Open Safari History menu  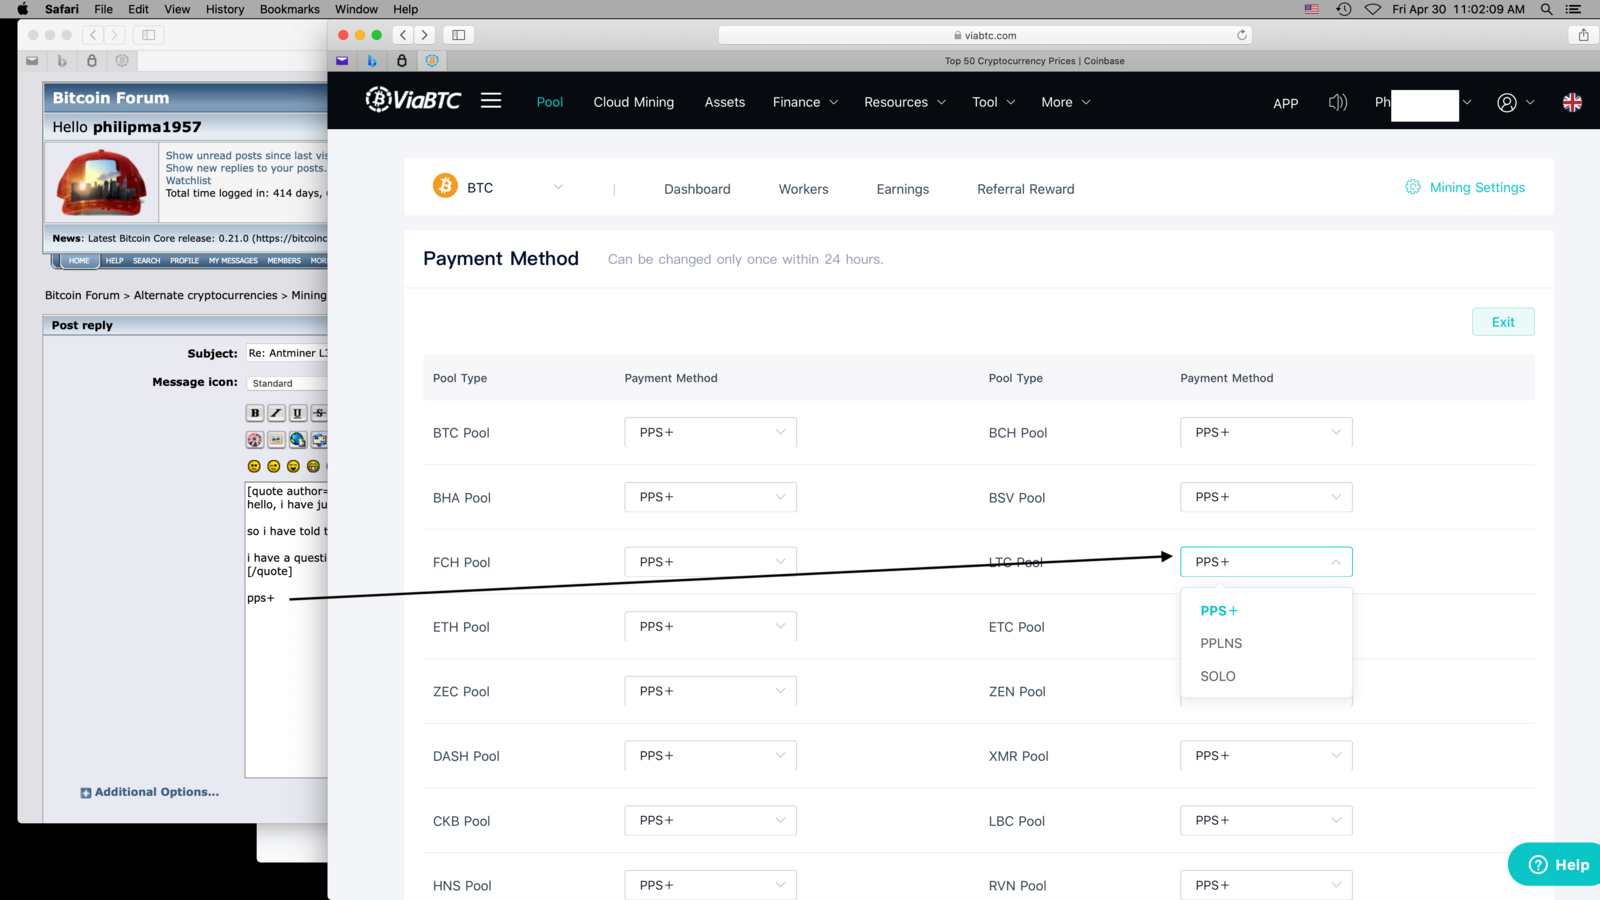coord(225,9)
